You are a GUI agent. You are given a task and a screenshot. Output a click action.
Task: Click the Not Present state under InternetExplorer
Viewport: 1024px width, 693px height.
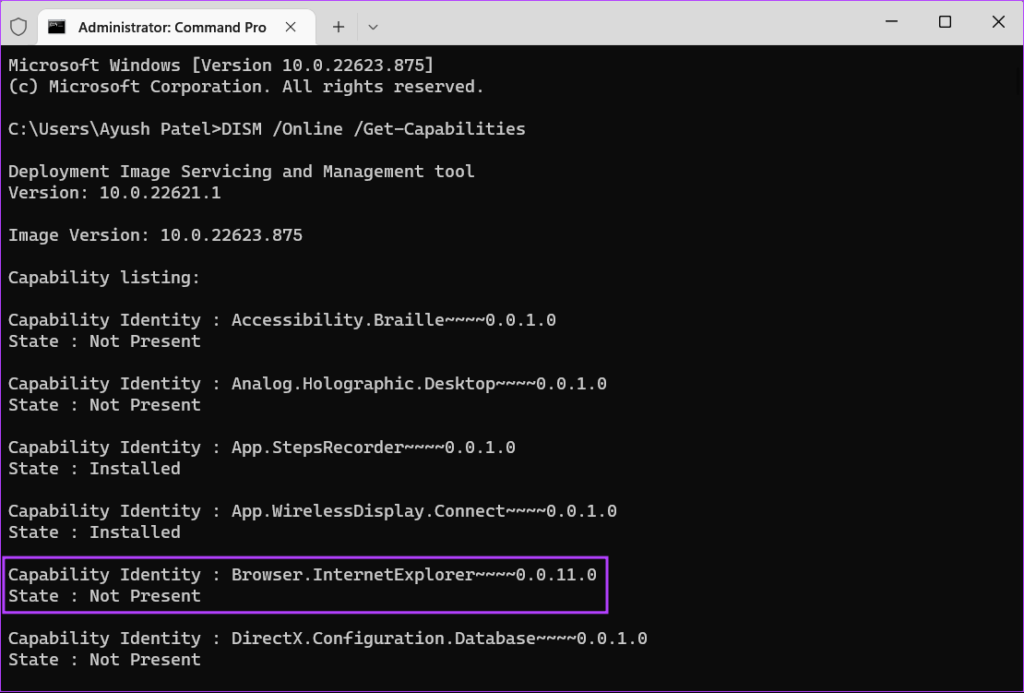point(145,596)
